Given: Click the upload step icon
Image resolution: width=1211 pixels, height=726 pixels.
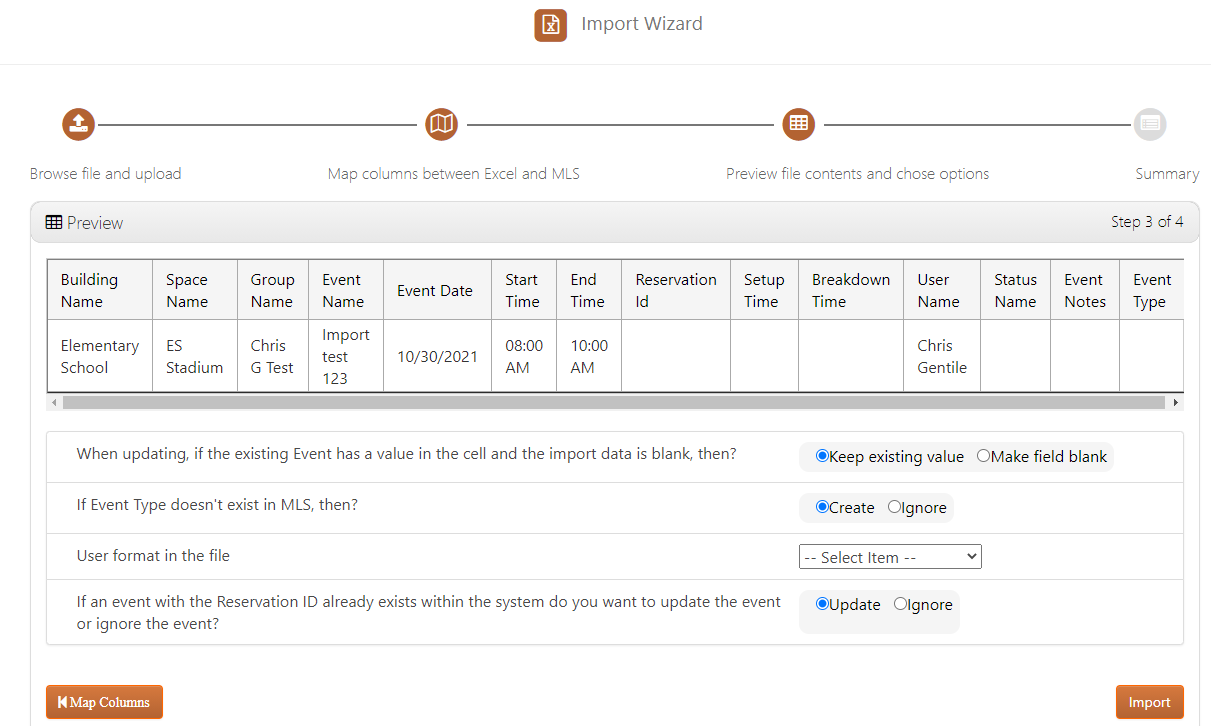Looking at the screenshot, I should point(78,125).
